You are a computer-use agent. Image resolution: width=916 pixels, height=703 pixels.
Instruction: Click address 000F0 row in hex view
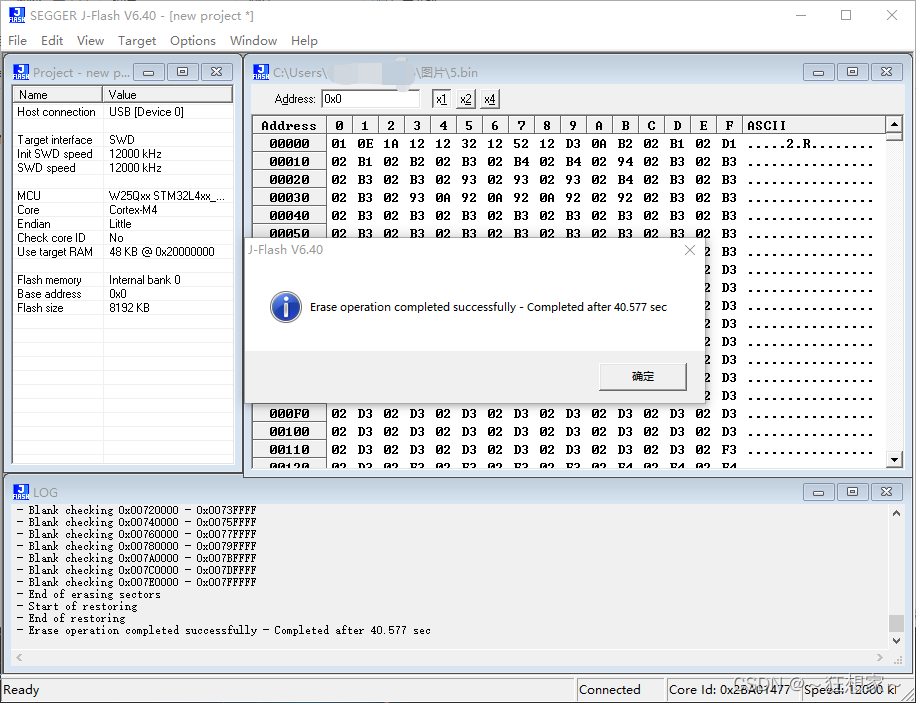(x=569, y=414)
